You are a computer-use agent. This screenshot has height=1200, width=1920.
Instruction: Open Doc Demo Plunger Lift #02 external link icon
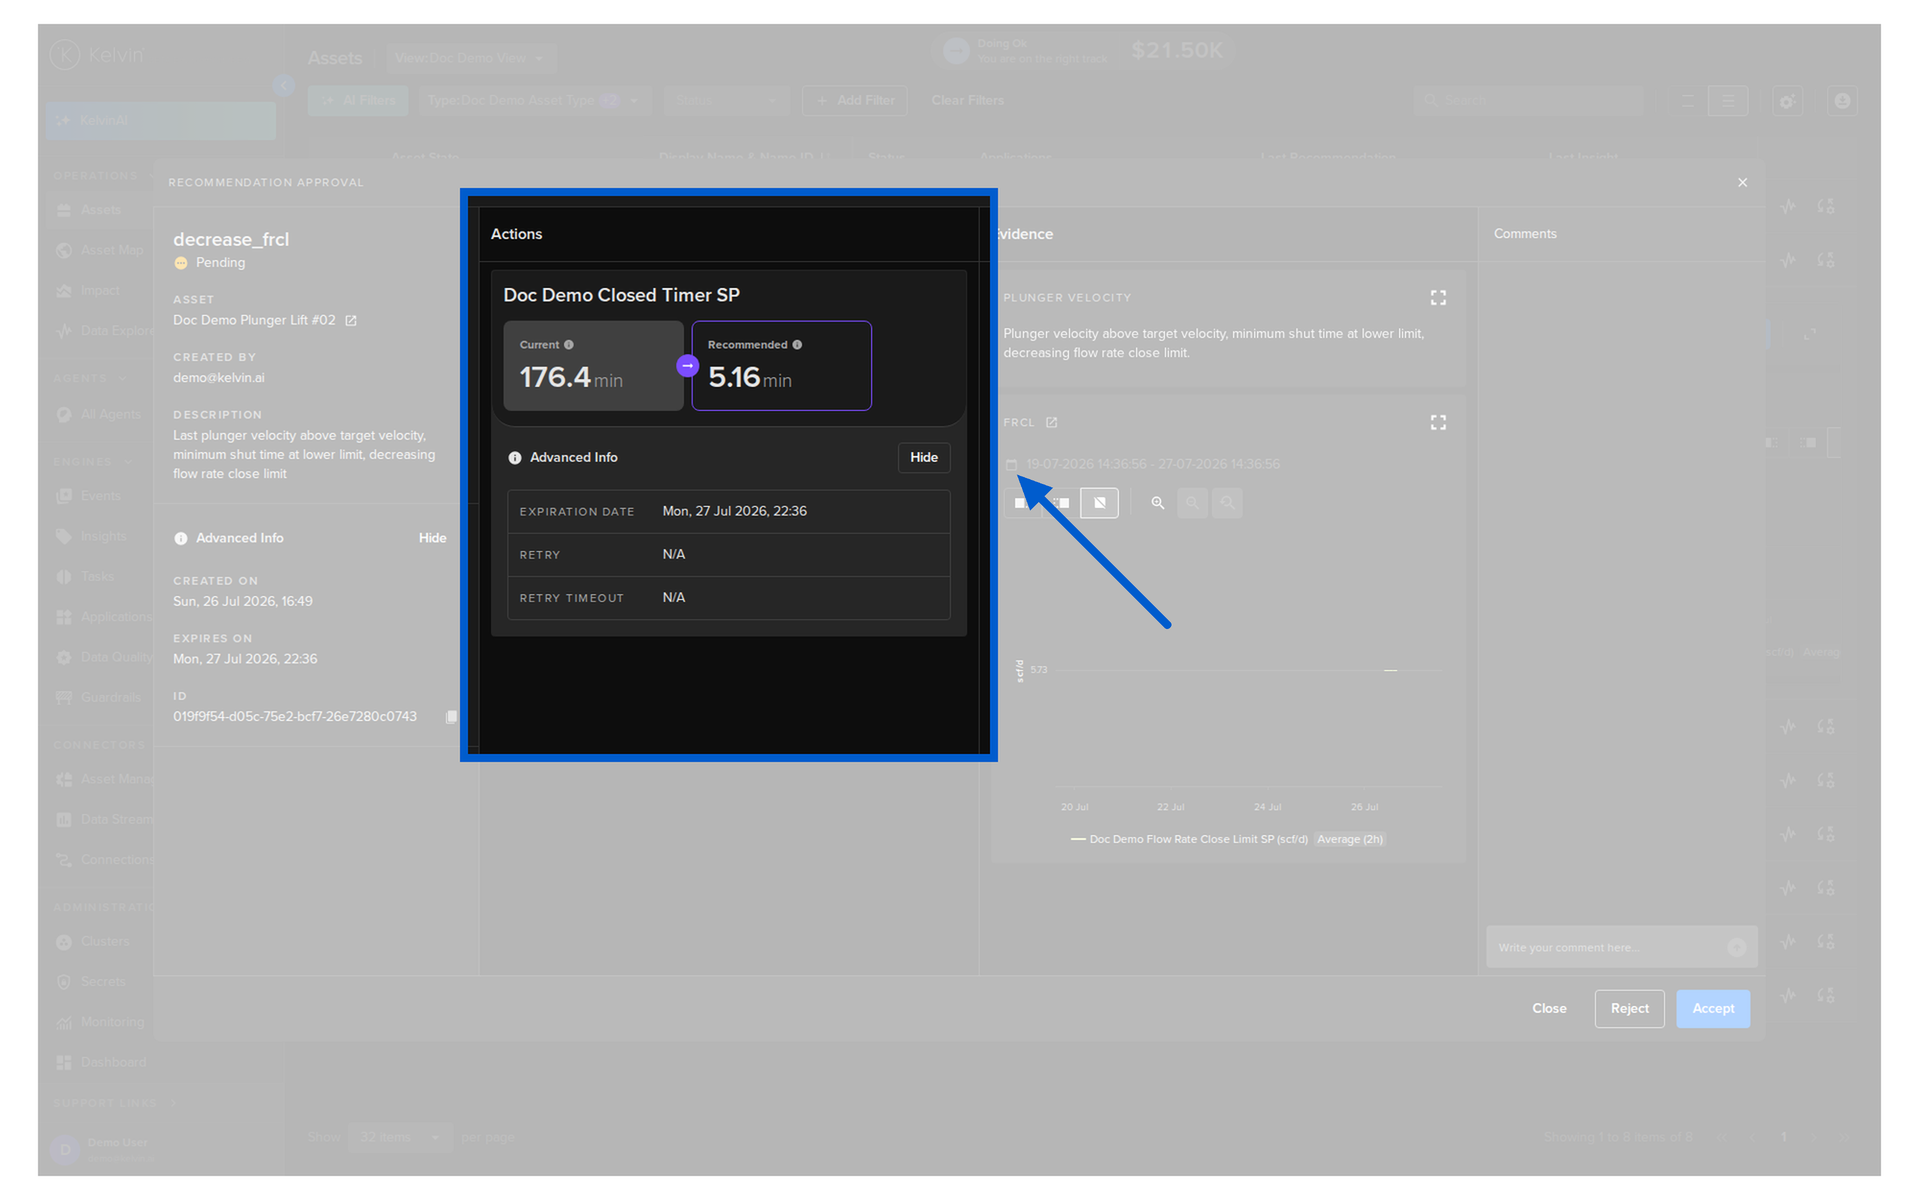pos(351,321)
